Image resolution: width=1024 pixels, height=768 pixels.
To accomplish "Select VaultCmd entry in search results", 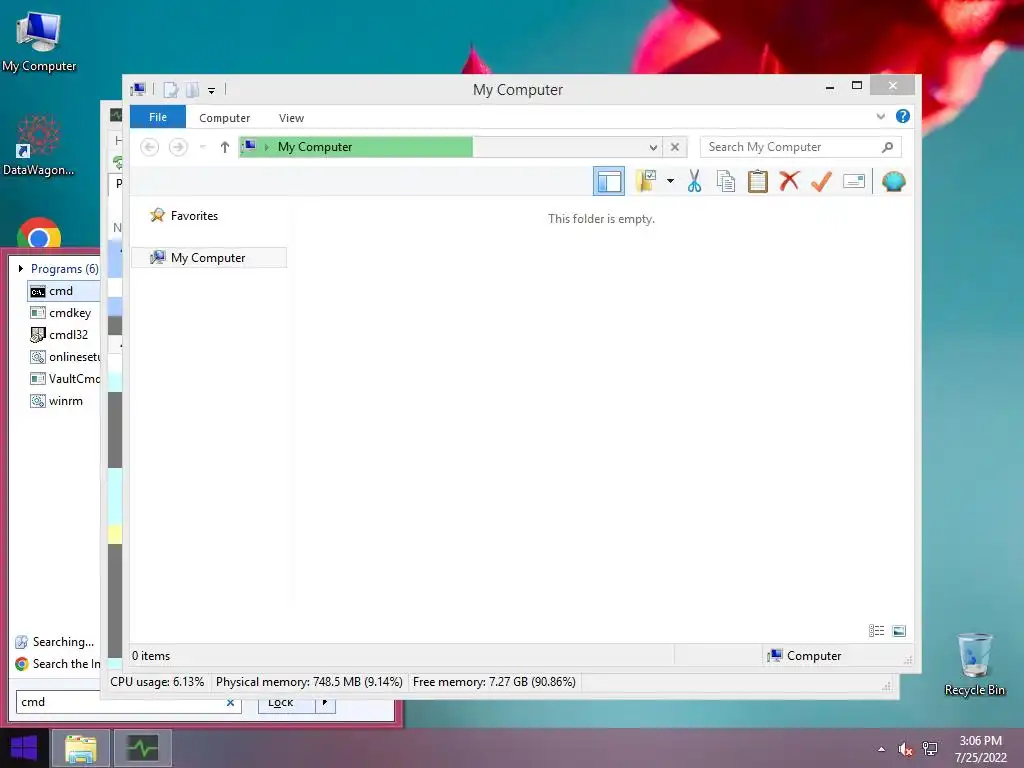I will tap(63, 379).
